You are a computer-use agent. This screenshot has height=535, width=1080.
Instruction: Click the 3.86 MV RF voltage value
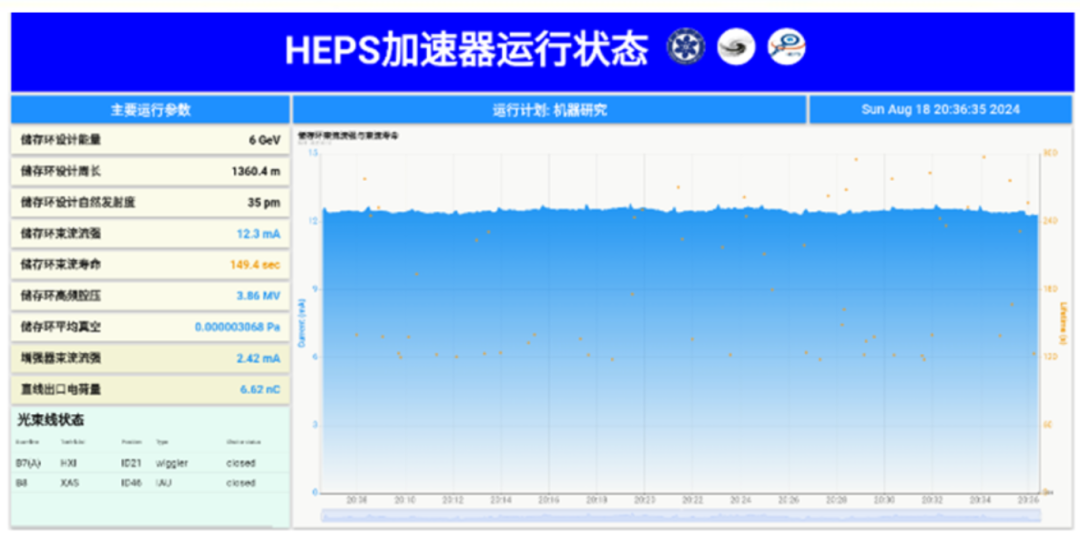[258, 296]
